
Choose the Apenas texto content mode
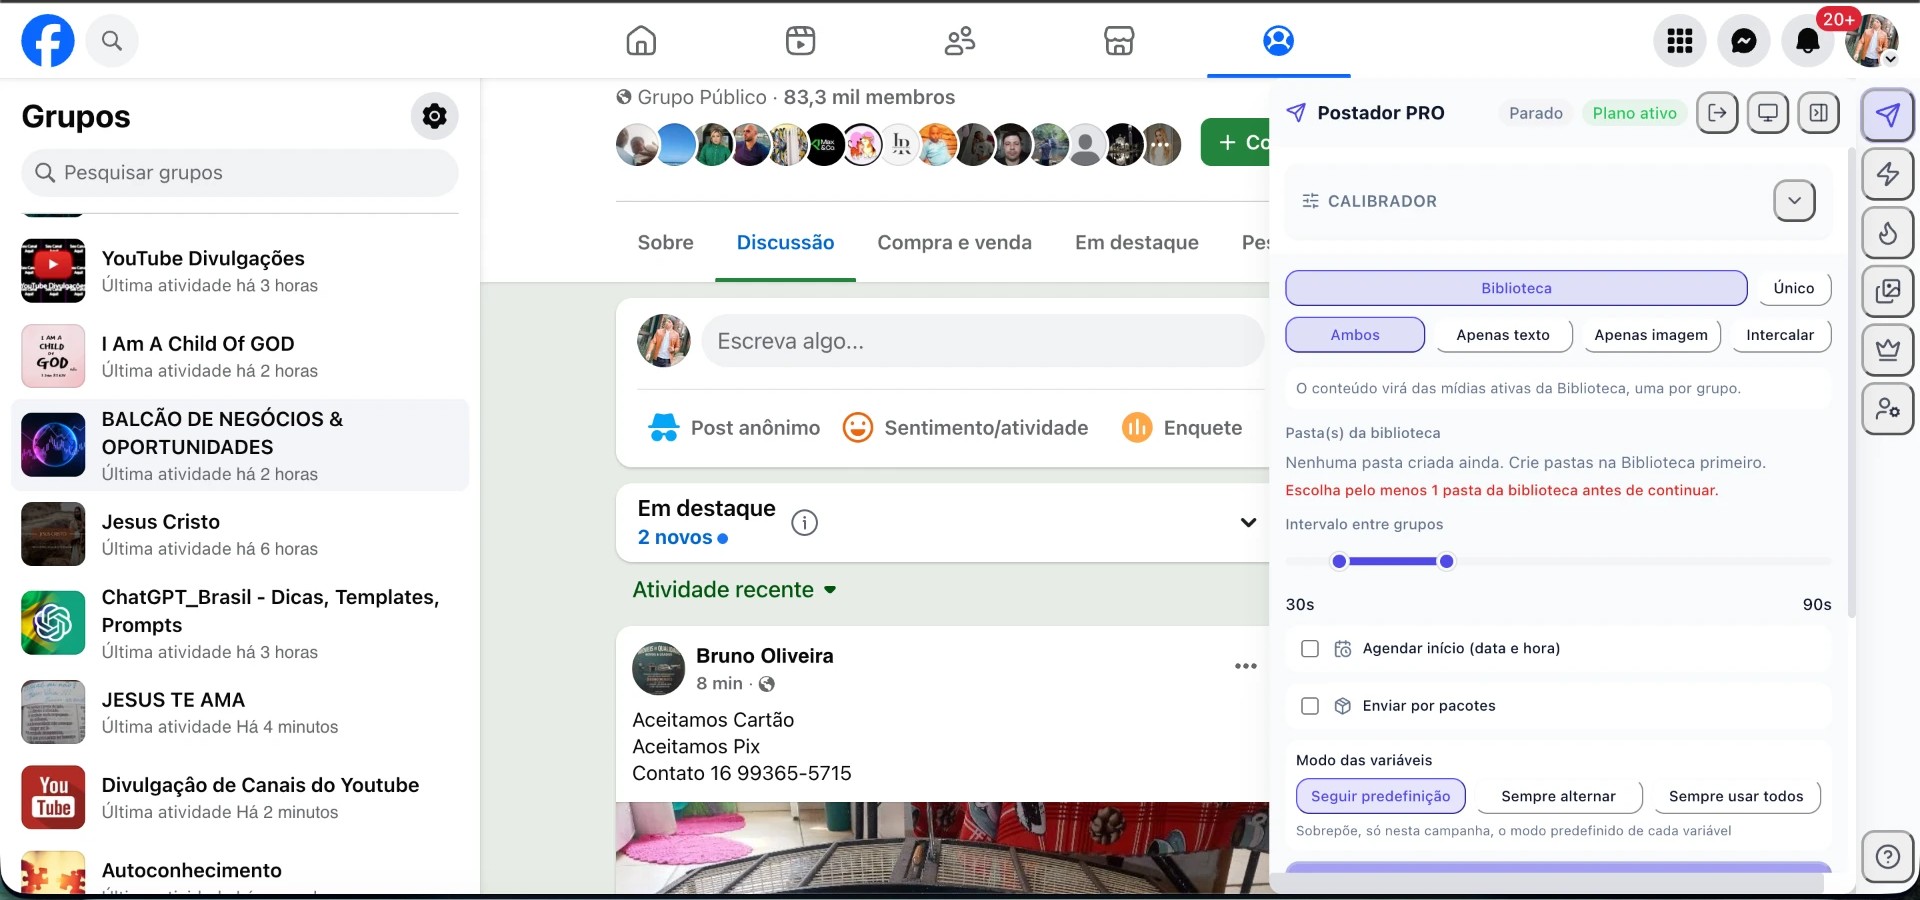point(1503,335)
